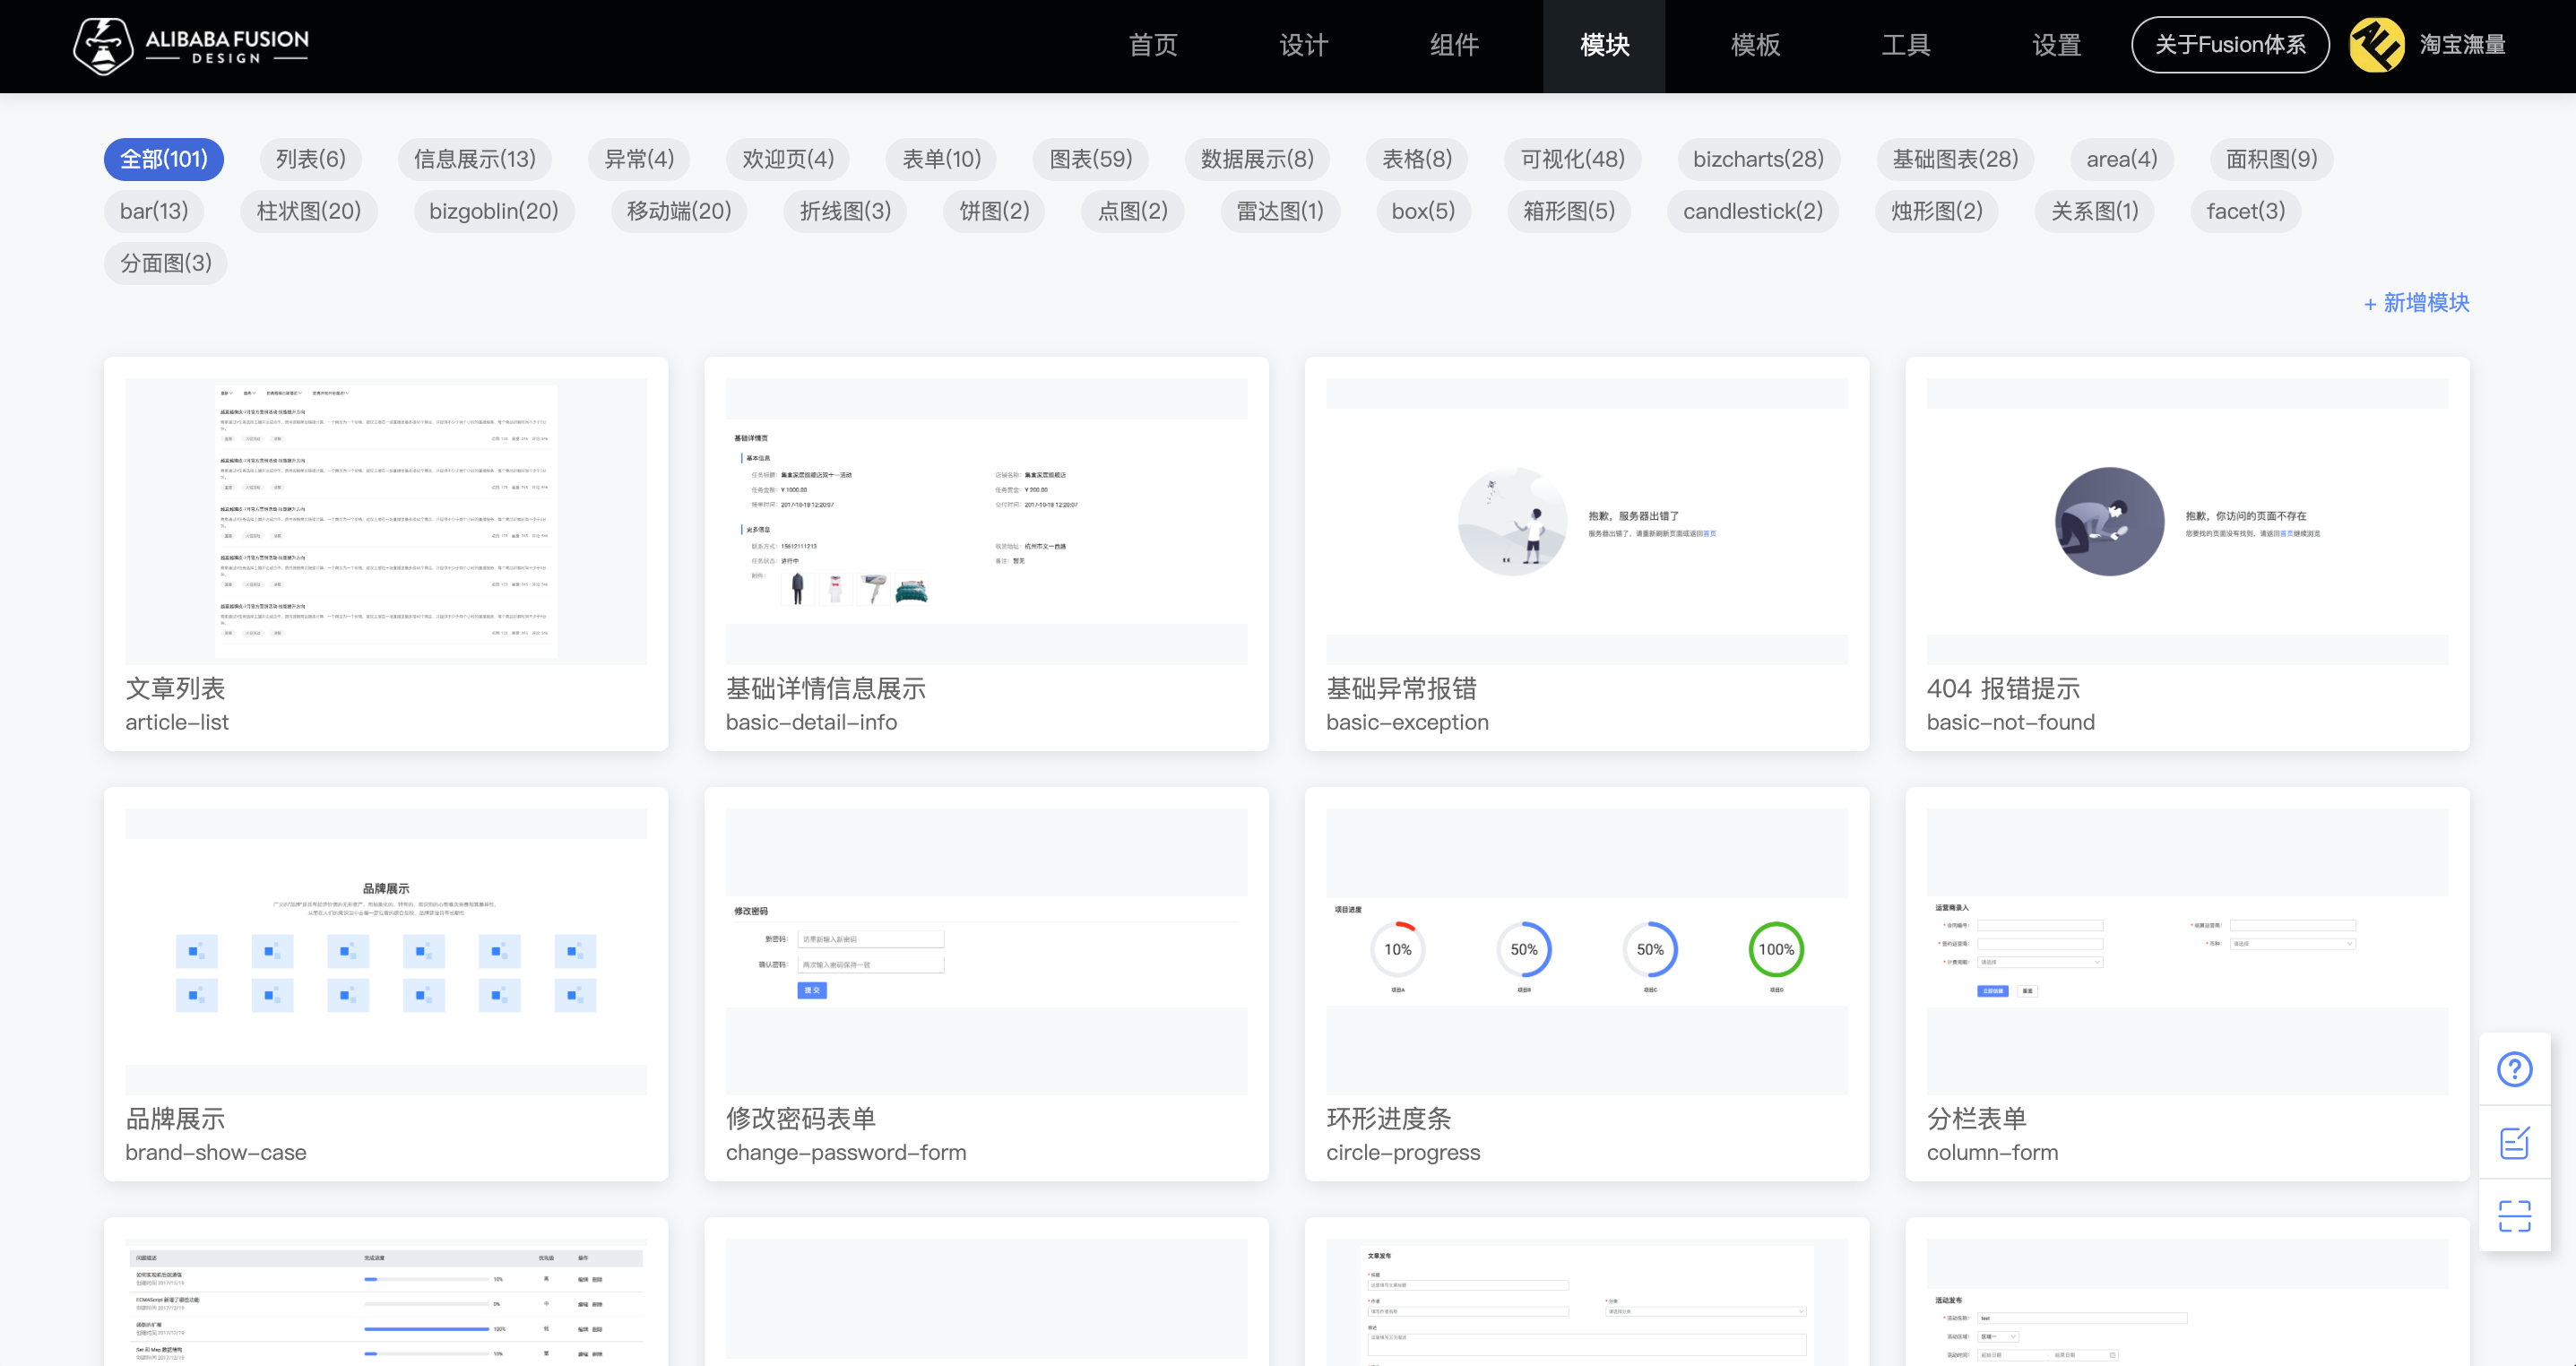
Task: Open the 关于Fusion体系 button
Action: pos(2229,45)
